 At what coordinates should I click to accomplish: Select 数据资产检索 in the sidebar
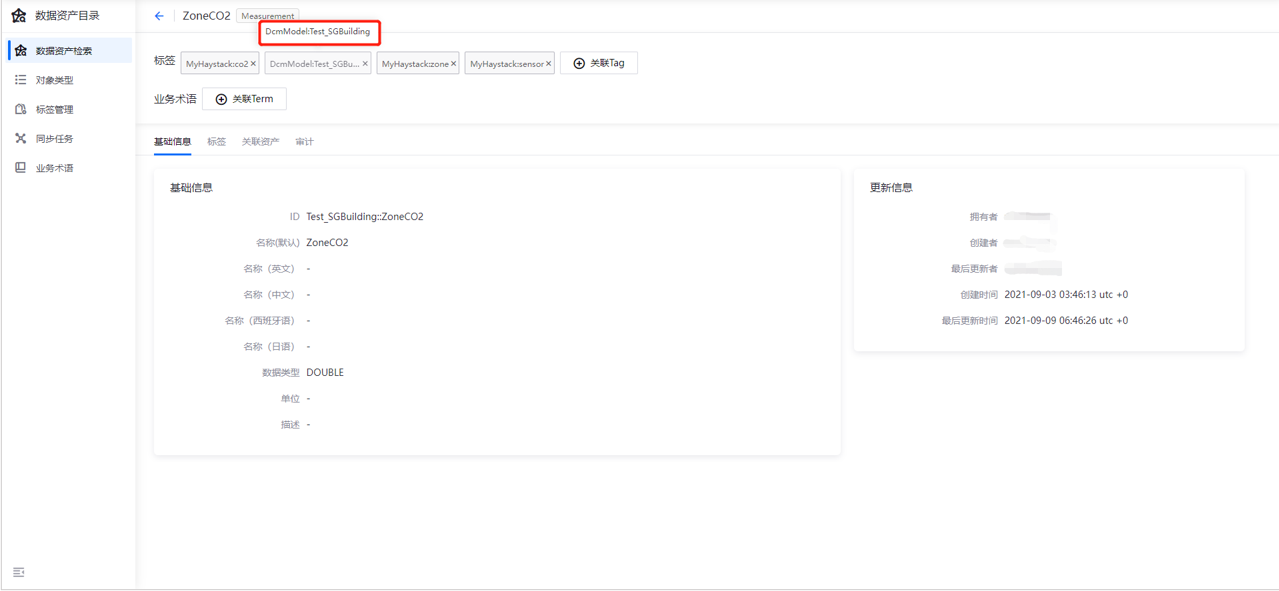[x=64, y=51]
